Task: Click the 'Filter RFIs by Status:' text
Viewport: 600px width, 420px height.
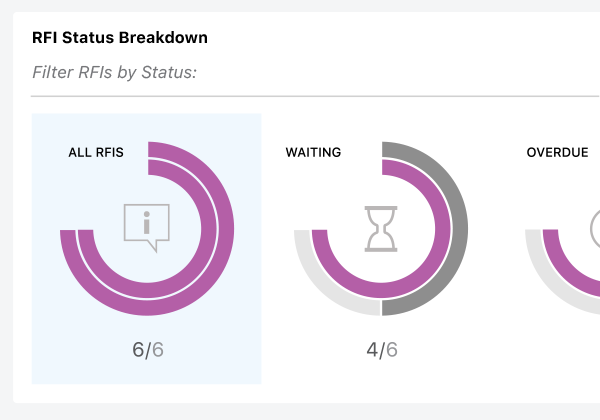Action: point(114,72)
